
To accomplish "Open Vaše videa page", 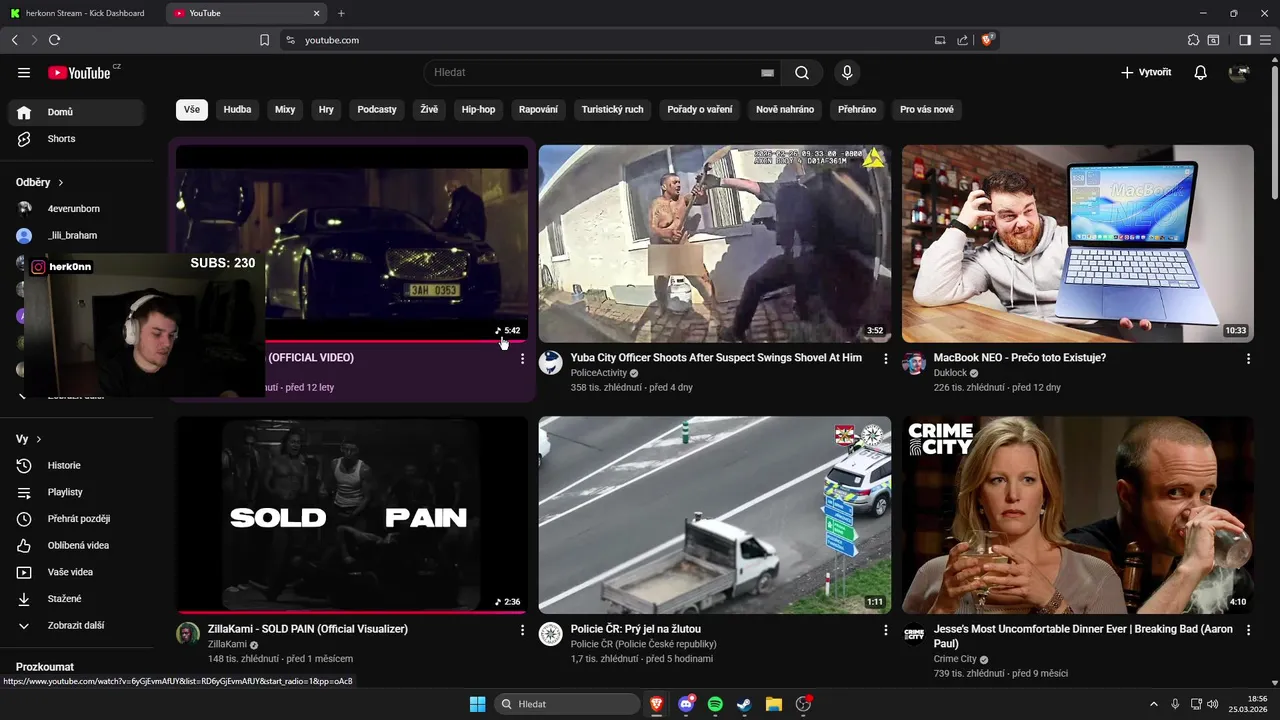I will pos(77,572).
